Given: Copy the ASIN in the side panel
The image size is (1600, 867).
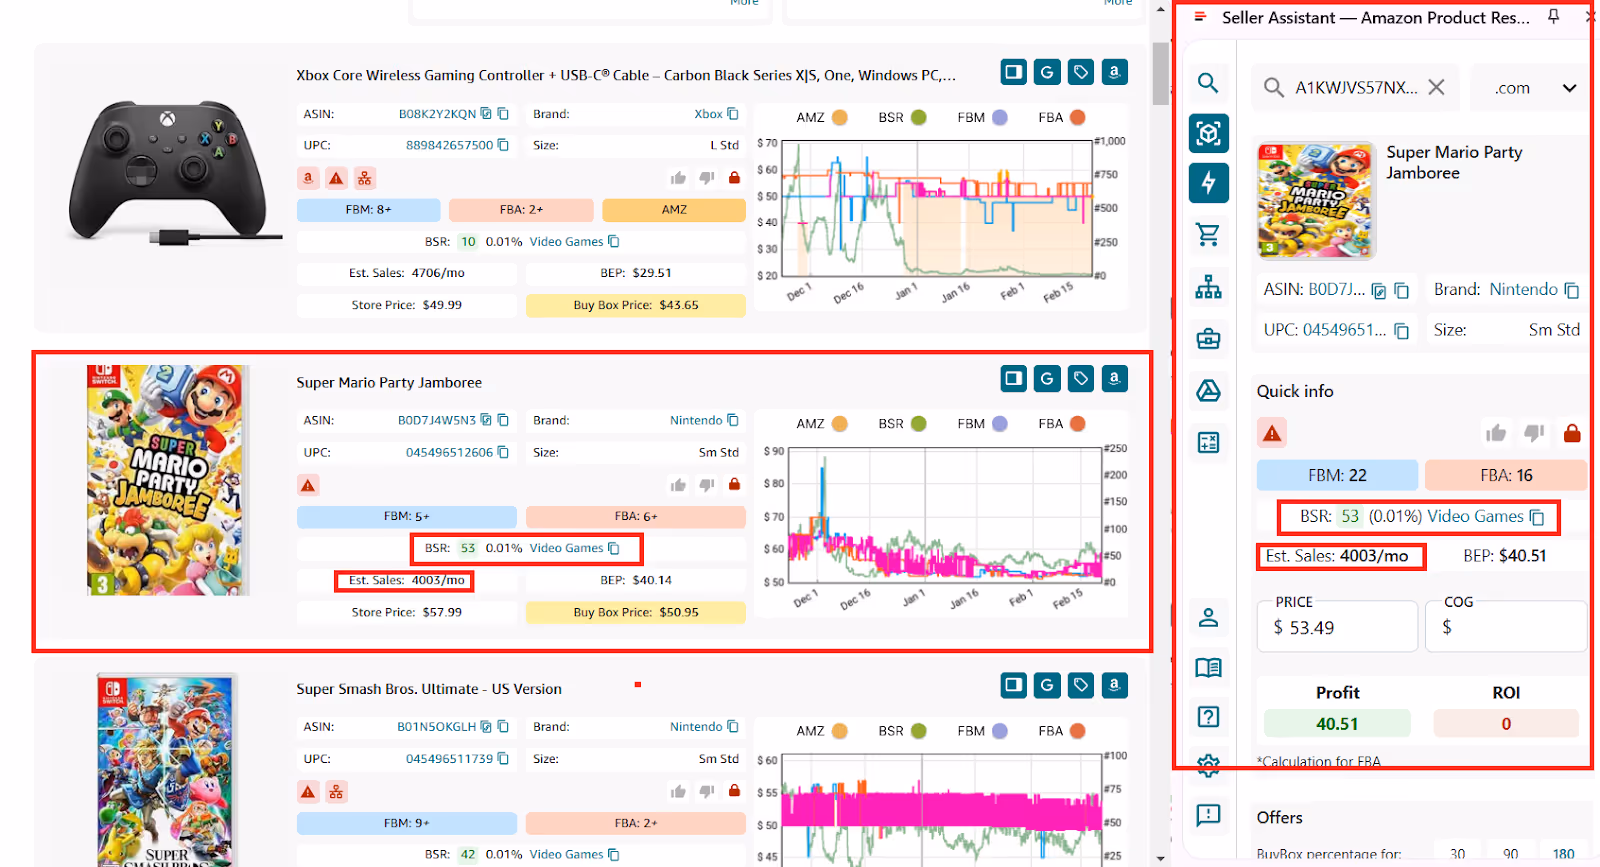Looking at the screenshot, I should point(1401,290).
